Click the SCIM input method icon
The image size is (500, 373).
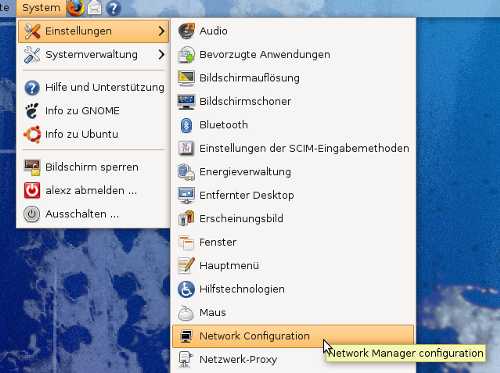click(x=186, y=148)
